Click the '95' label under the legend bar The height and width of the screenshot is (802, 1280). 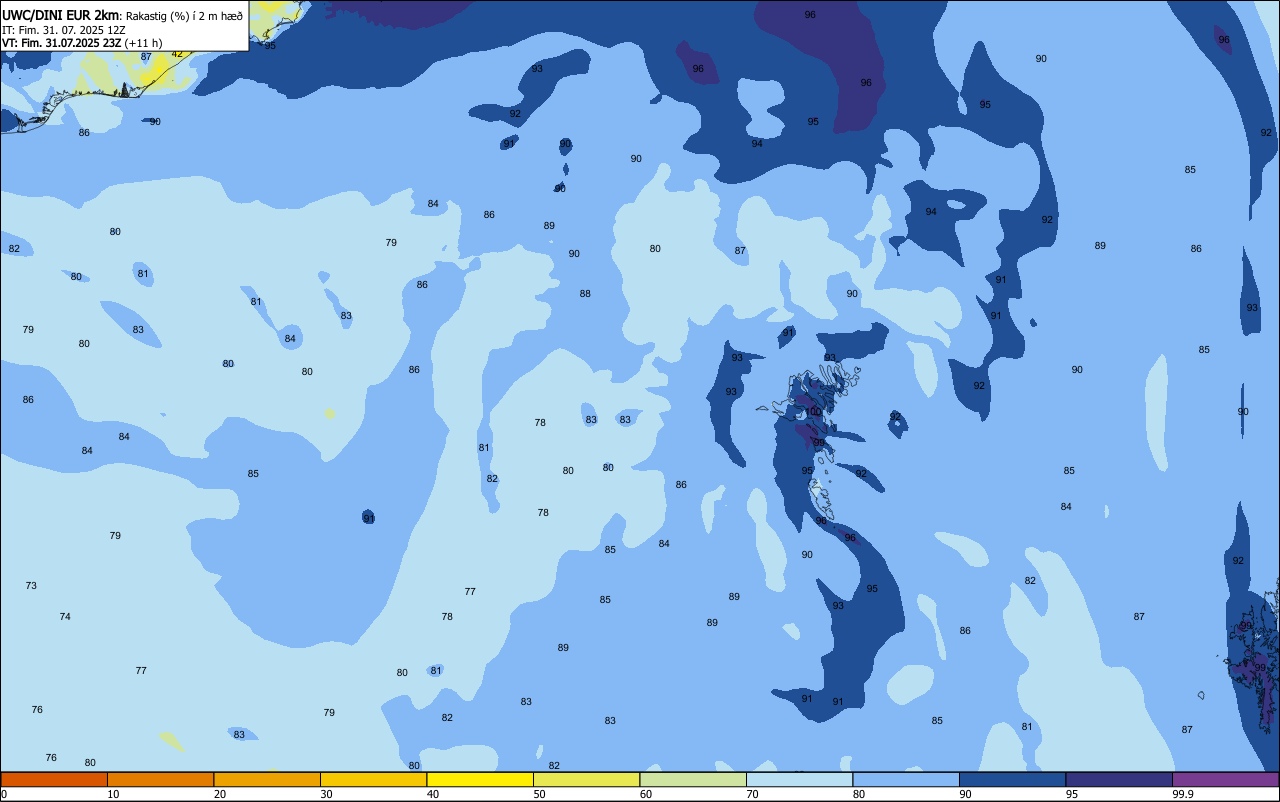click(x=1072, y=794)
